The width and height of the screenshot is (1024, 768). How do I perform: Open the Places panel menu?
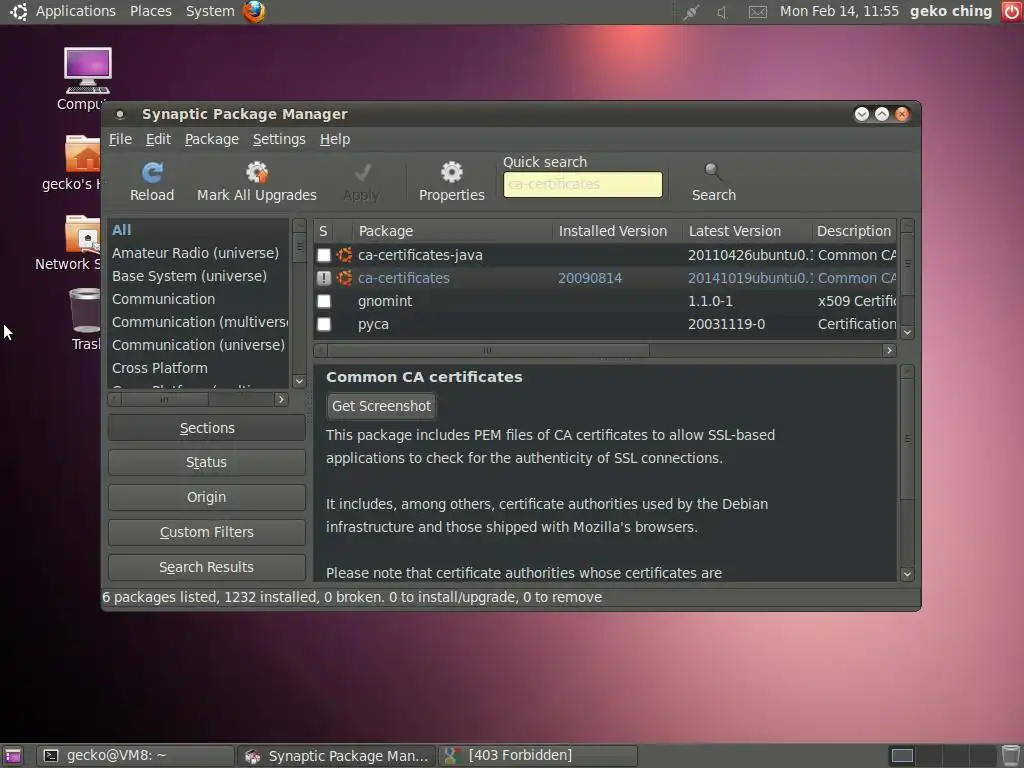tap(150, 11)
